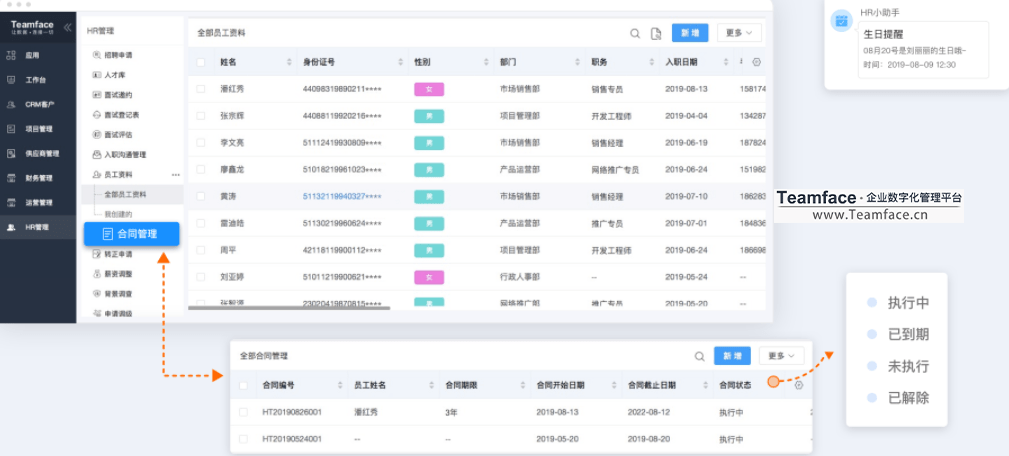Click the highlighted 合同管理 button

pos(131,233)
